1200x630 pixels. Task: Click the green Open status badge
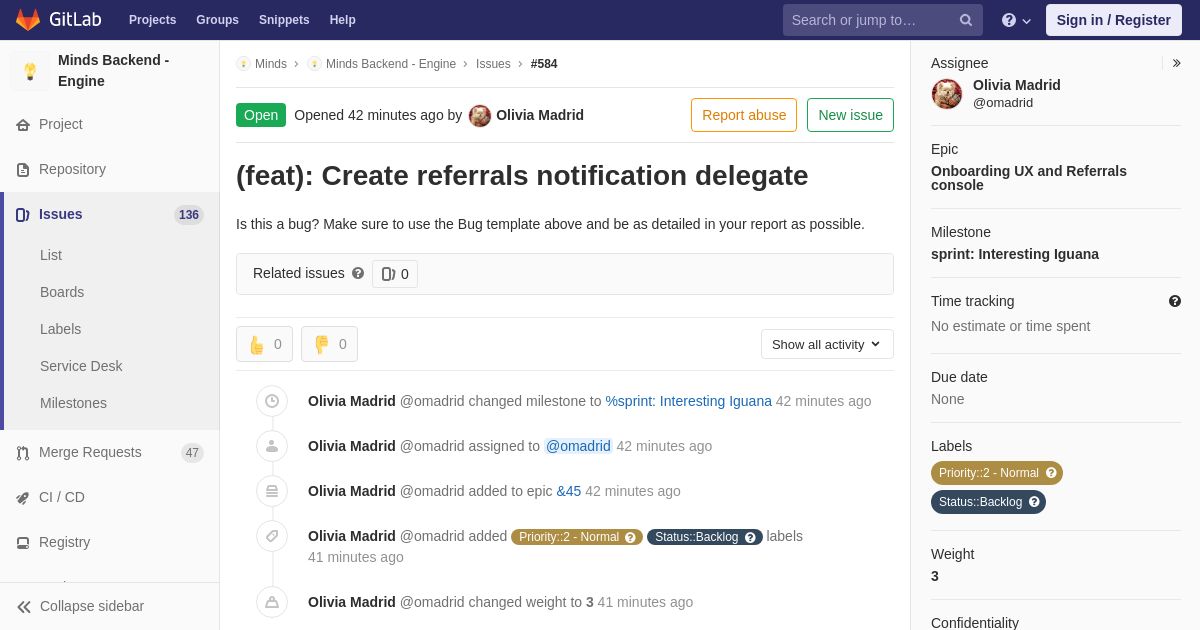[261, 115]
